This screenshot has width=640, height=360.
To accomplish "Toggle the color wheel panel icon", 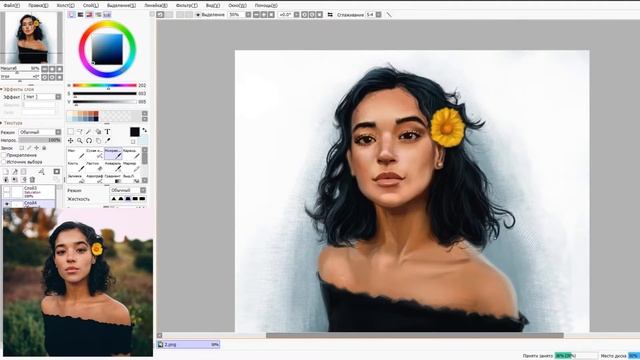I will coord(72,15).
